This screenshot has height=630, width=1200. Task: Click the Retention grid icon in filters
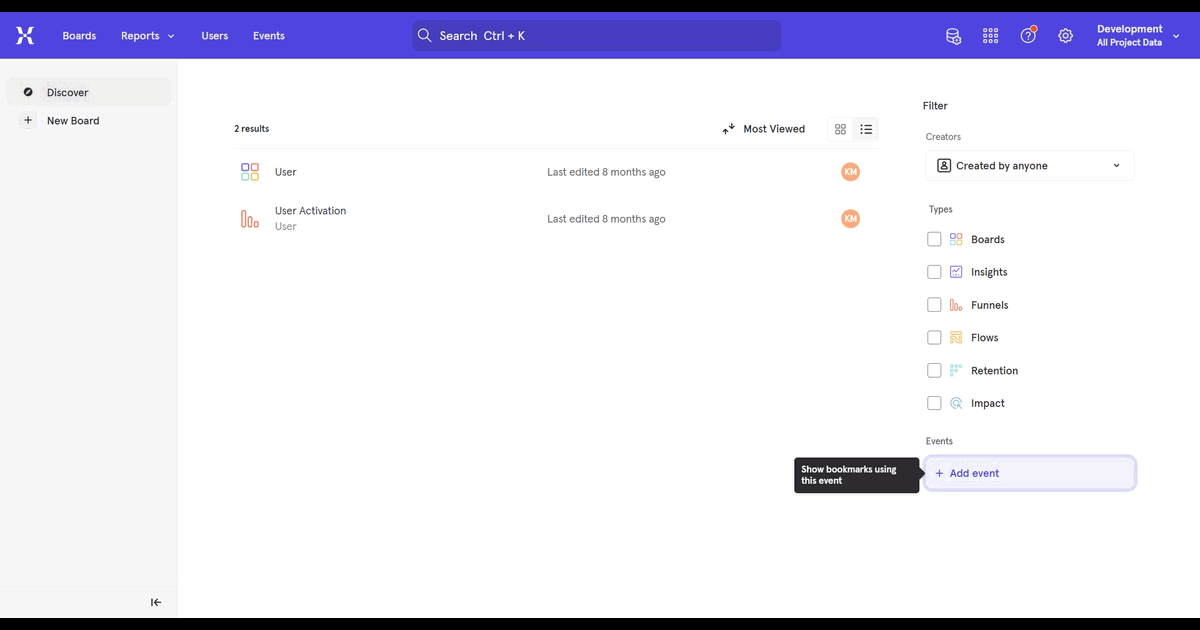pyautogui.click(x=956, y=370)
